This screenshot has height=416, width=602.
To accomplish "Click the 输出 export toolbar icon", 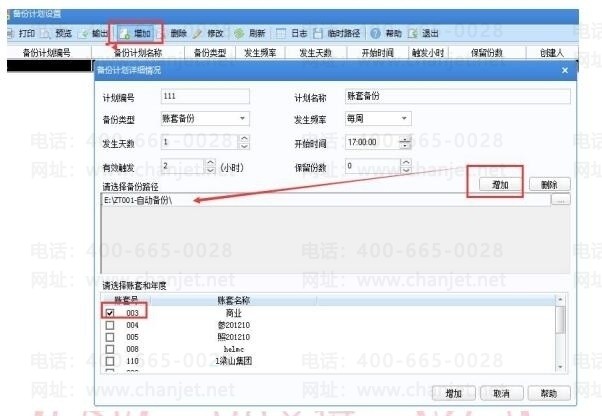I will [x=83, y=34].
